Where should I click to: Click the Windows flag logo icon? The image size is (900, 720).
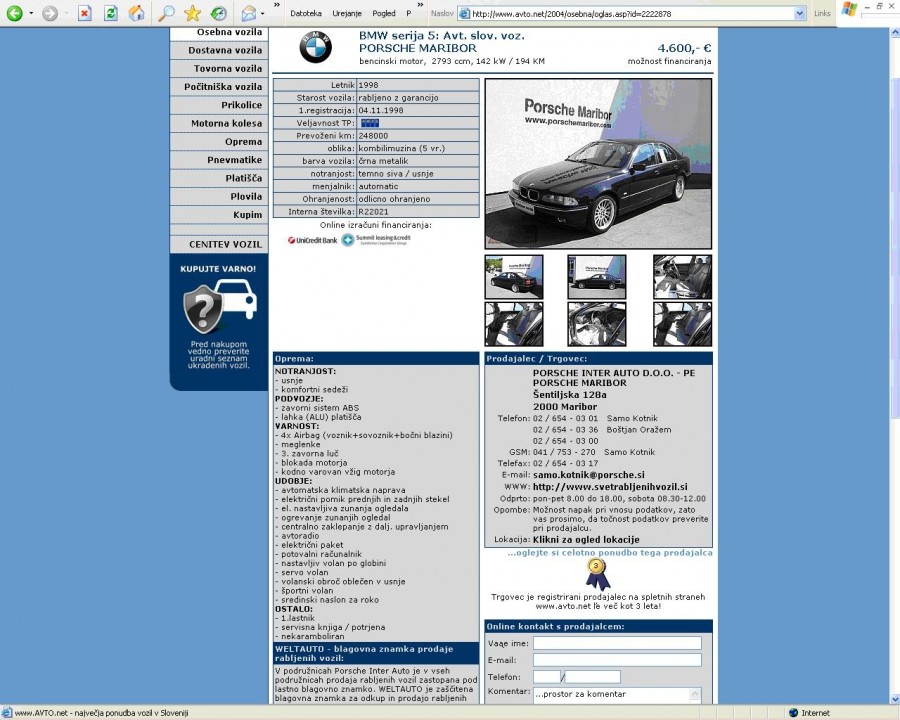pos(849,9)
